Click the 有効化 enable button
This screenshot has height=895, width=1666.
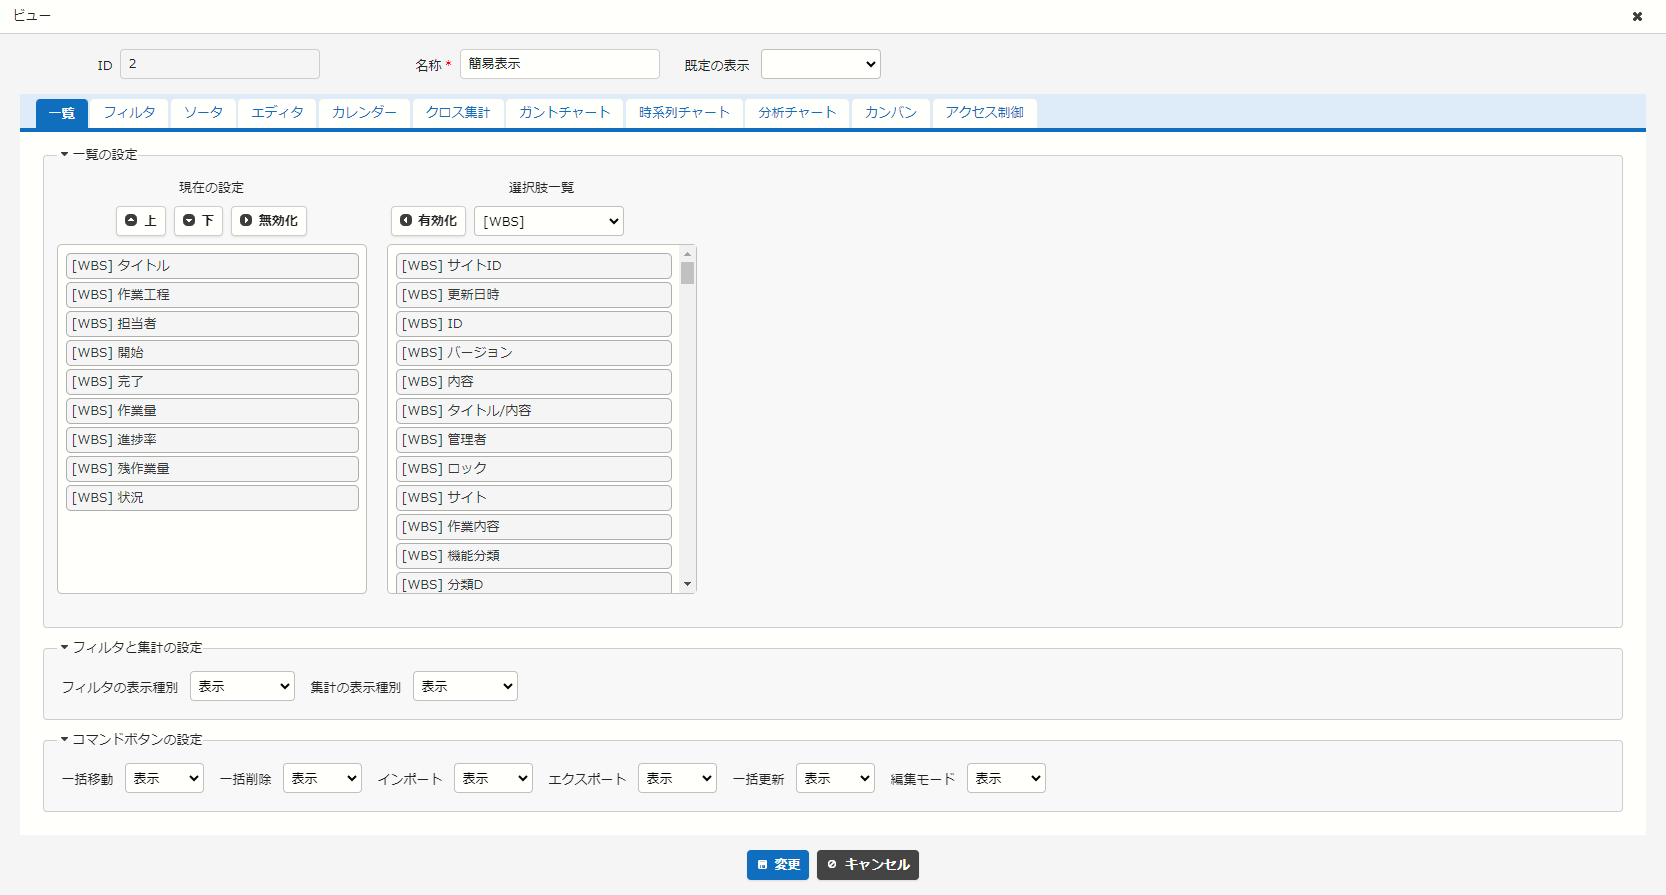point(428,221)
